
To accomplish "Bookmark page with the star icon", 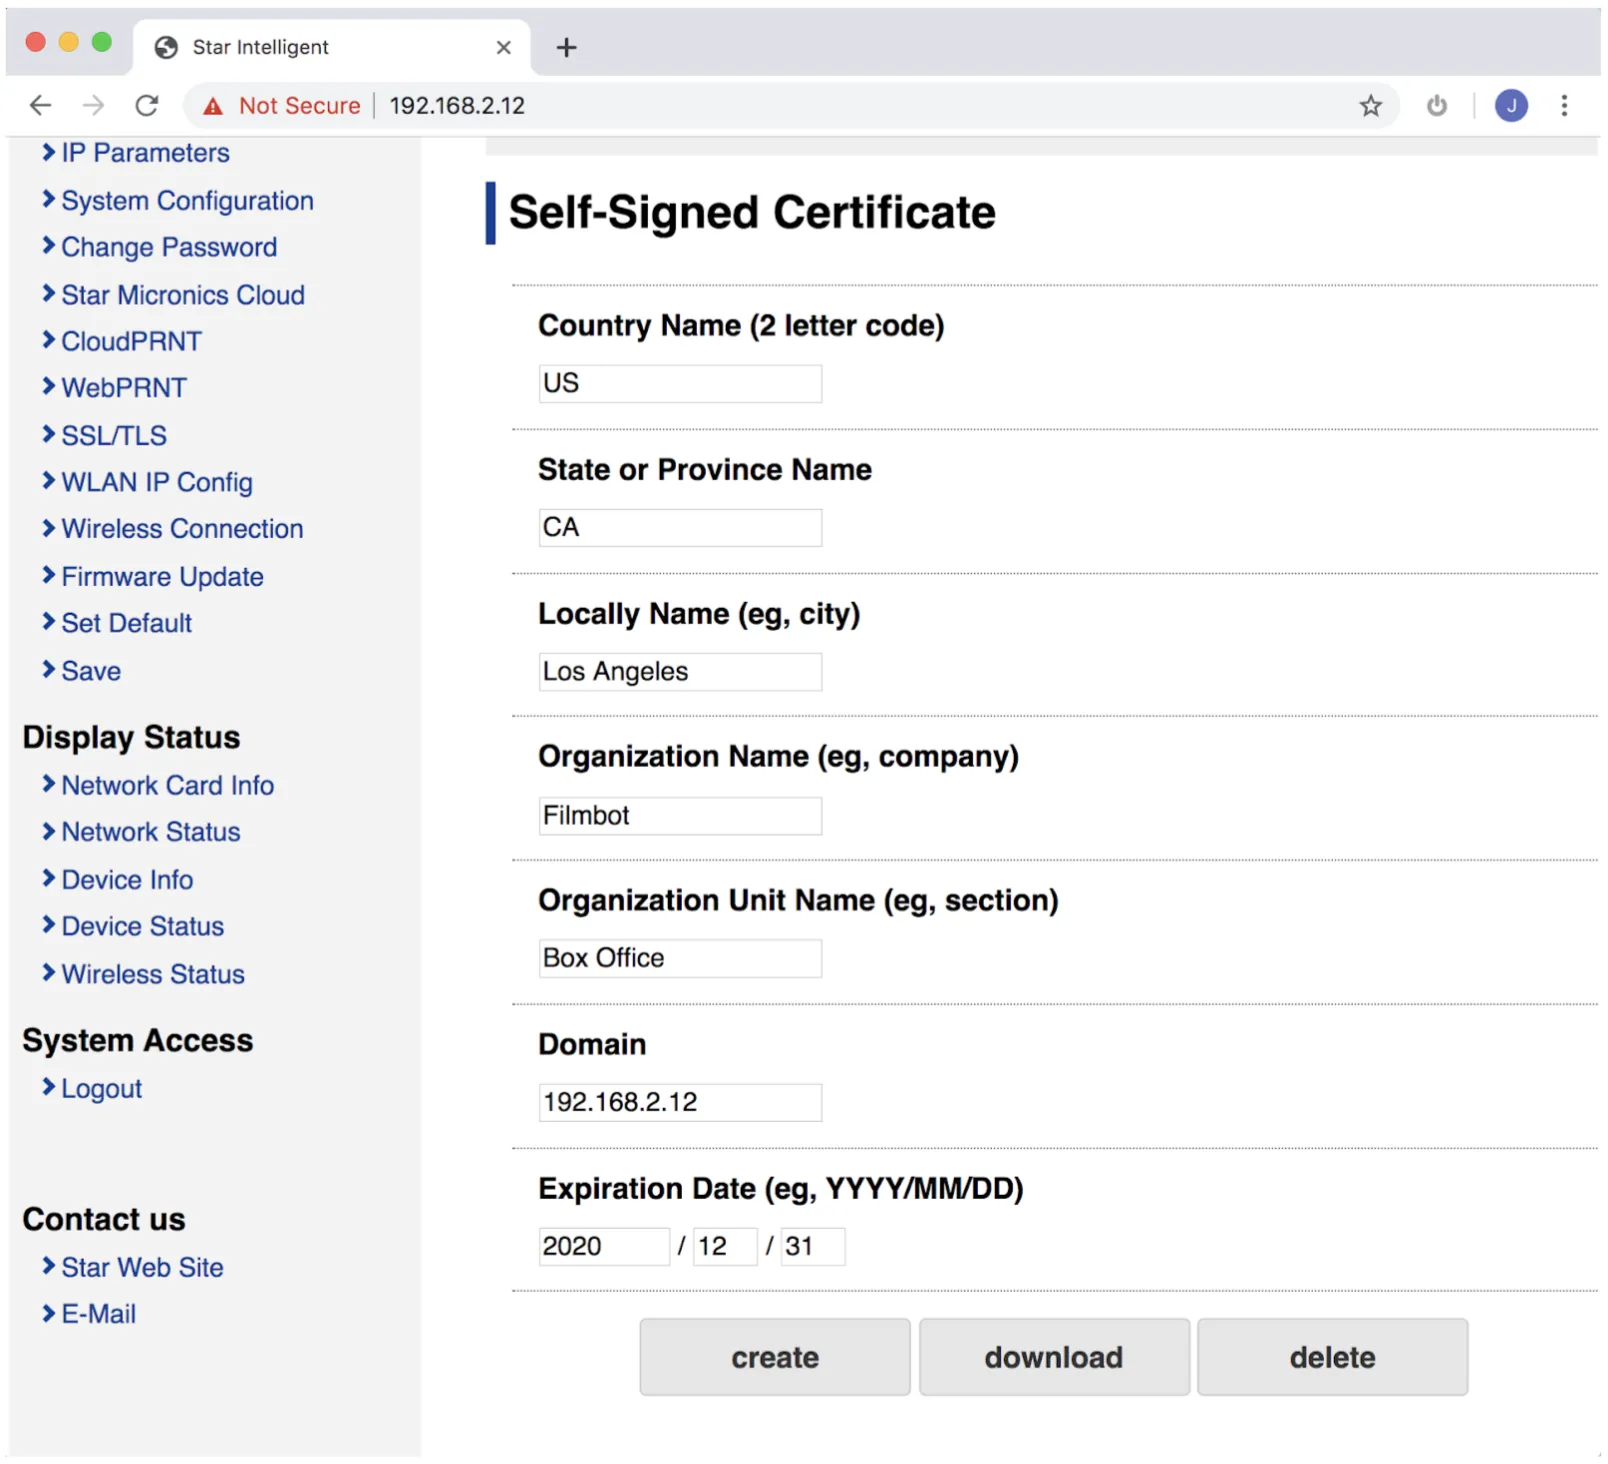I will [x=1370, y=105].
